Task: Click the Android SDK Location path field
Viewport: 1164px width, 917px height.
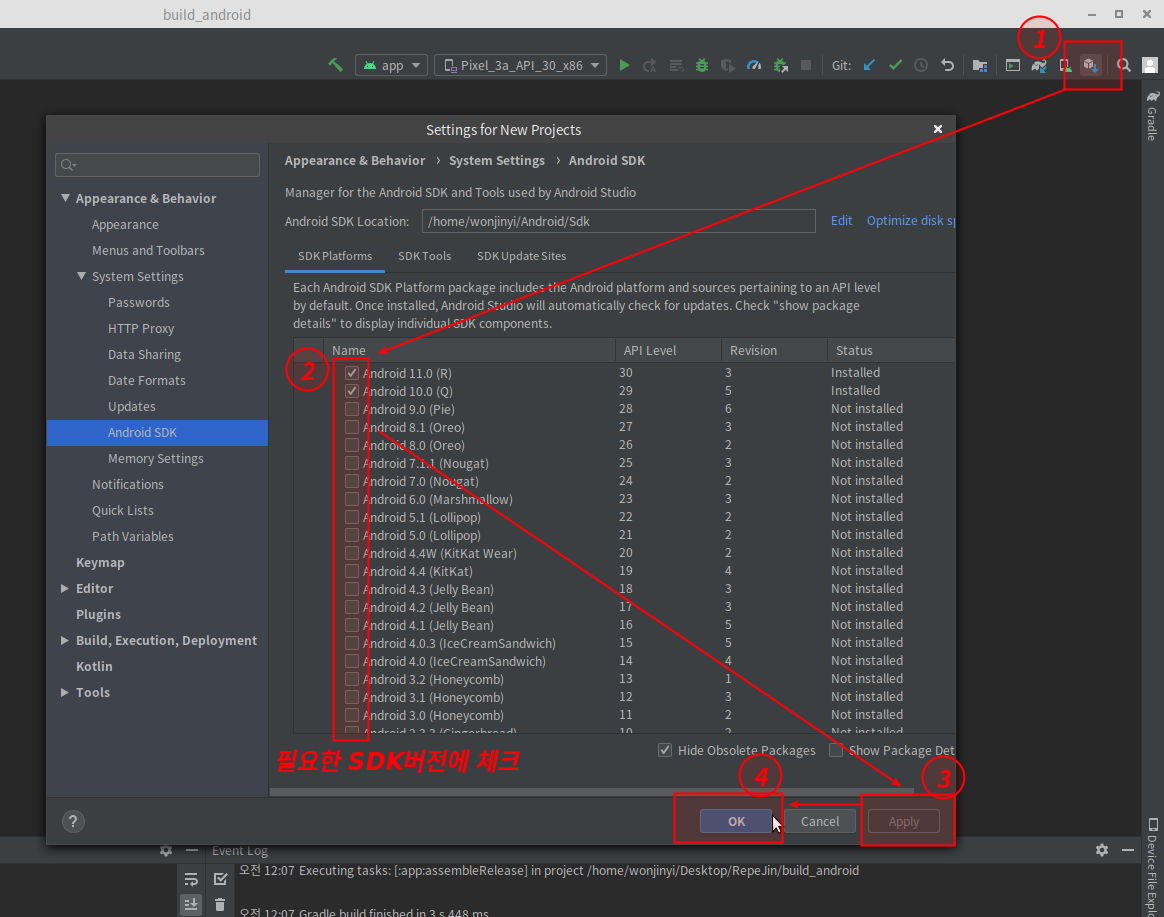Action: (618, 221)
